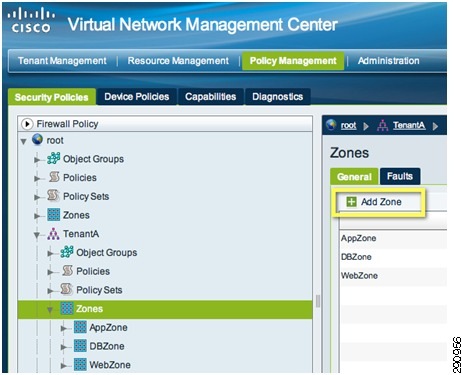Screen dimensions: 462x375
Task: Switch to the Device Policies tab
Action: [137, 97]
